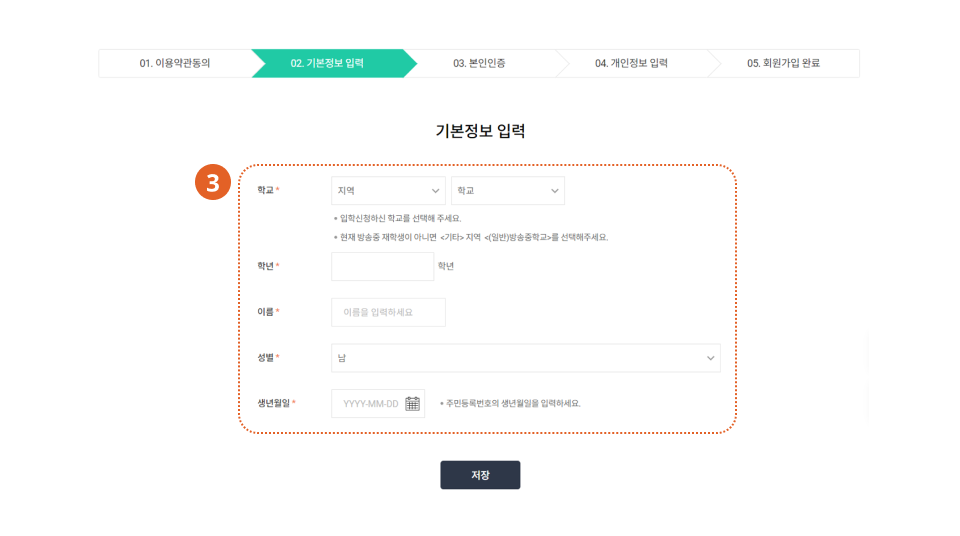The width and height of the screenshot is (960, 536).
Task: Click the 학년 * field label
Action: (x=268, y=266)
